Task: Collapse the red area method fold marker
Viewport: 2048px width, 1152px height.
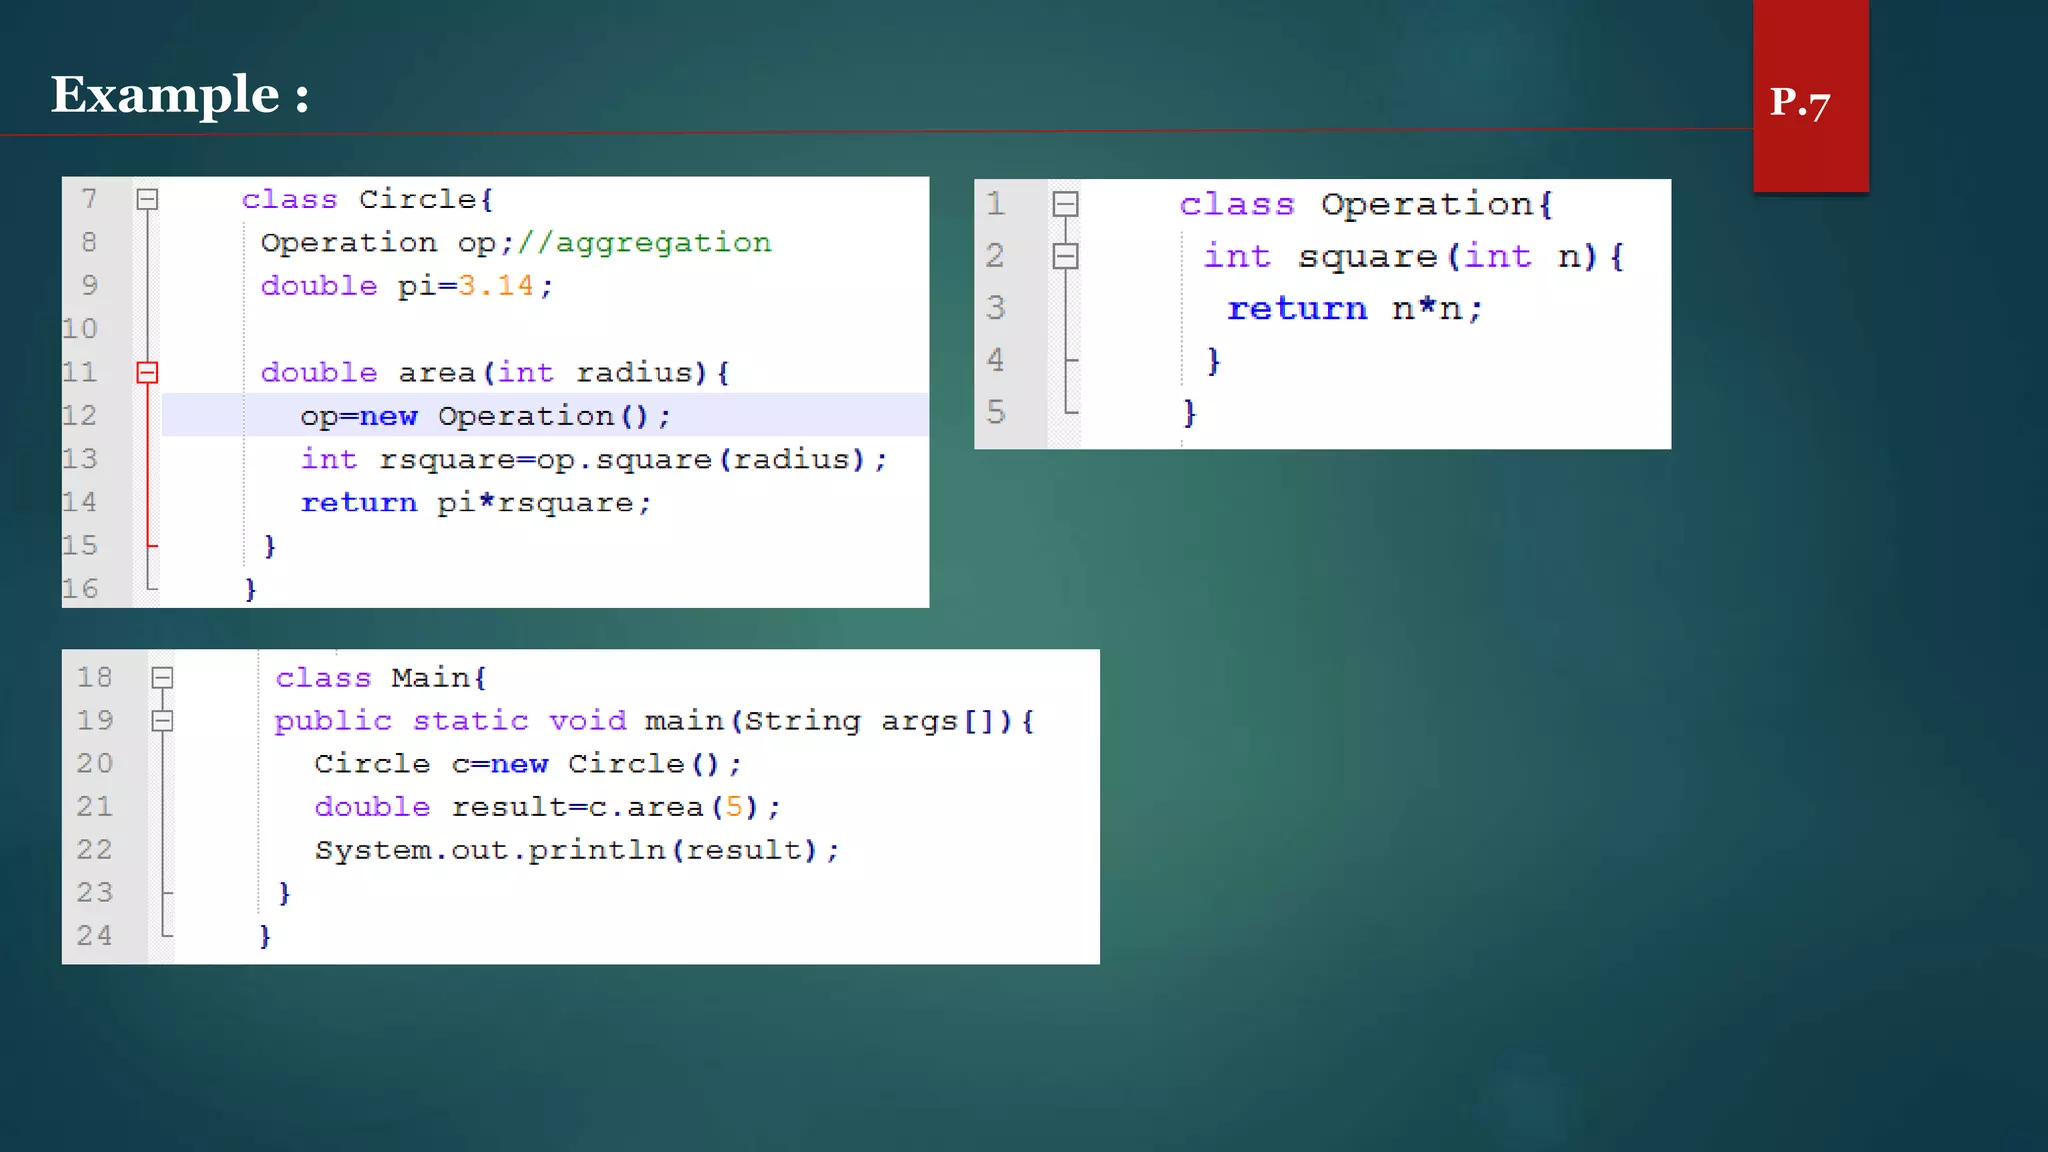Action: pyautogui.click(x=147, y=373)
